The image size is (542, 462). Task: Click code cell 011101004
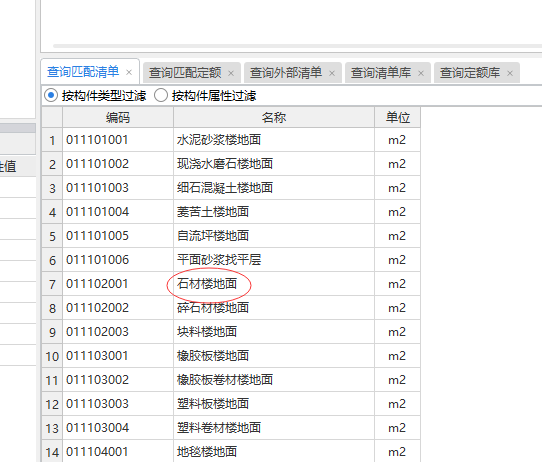point(118,212)
